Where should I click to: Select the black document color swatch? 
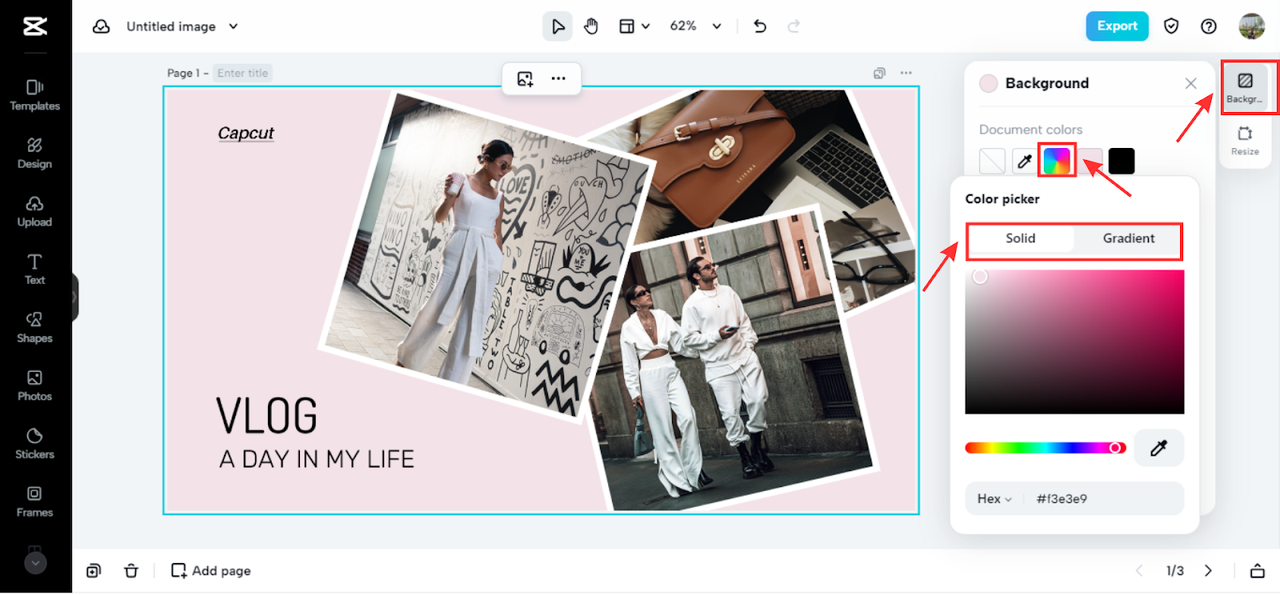point(1122,161)
